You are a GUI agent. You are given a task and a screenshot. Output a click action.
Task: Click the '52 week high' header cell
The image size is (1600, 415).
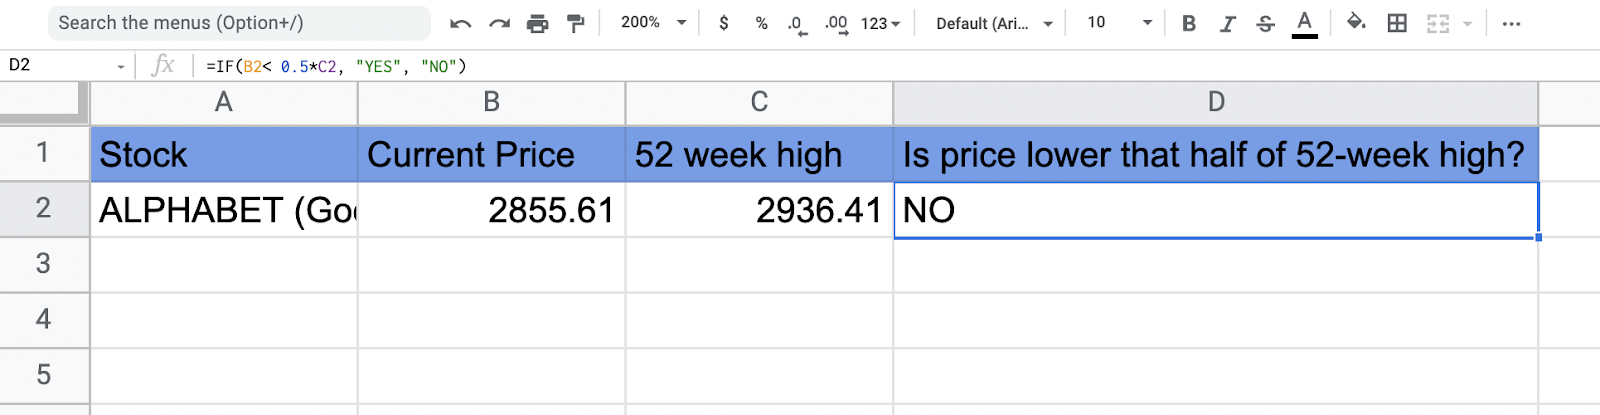(760, 154)
